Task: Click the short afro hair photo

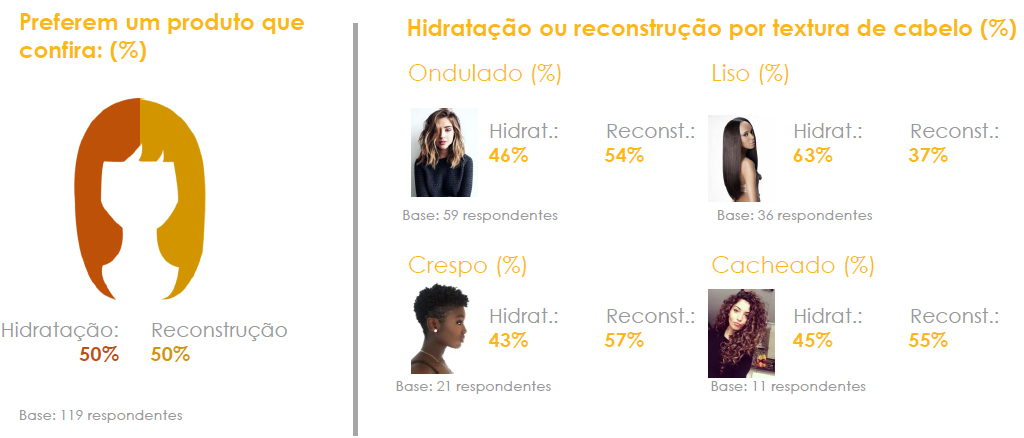Action: coord(444,331)
